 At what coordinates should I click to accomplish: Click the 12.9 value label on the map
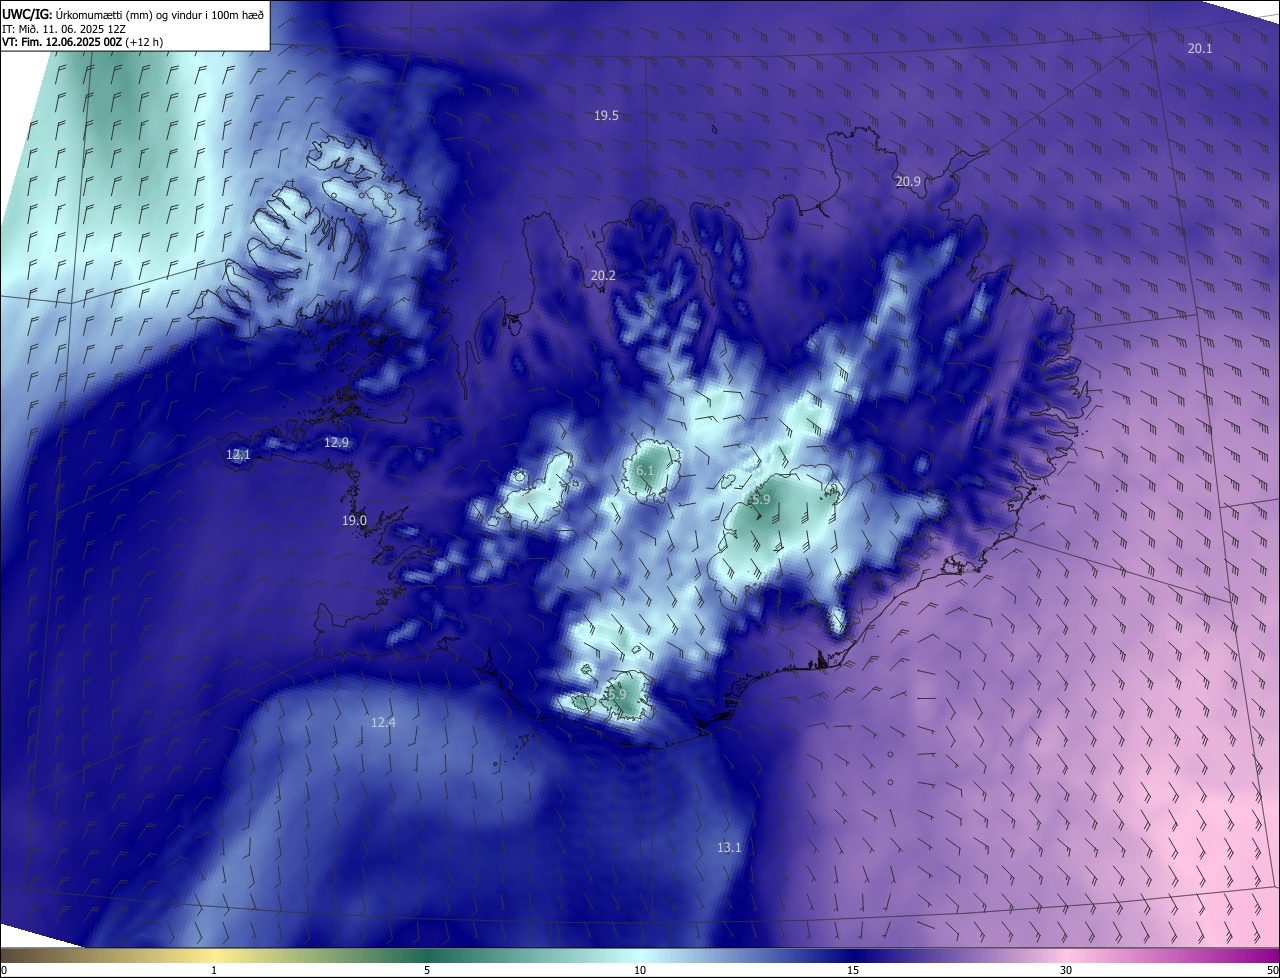[336, 443]
